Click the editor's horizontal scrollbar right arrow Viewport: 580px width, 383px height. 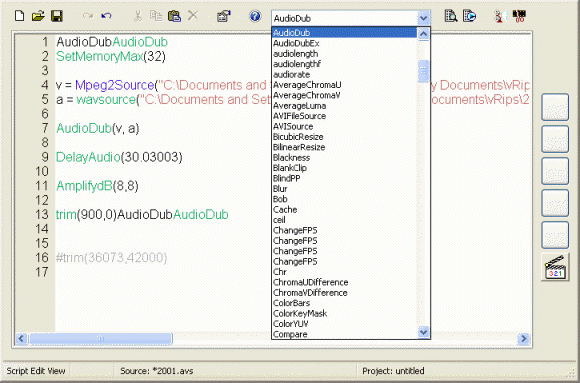[524, 338]
